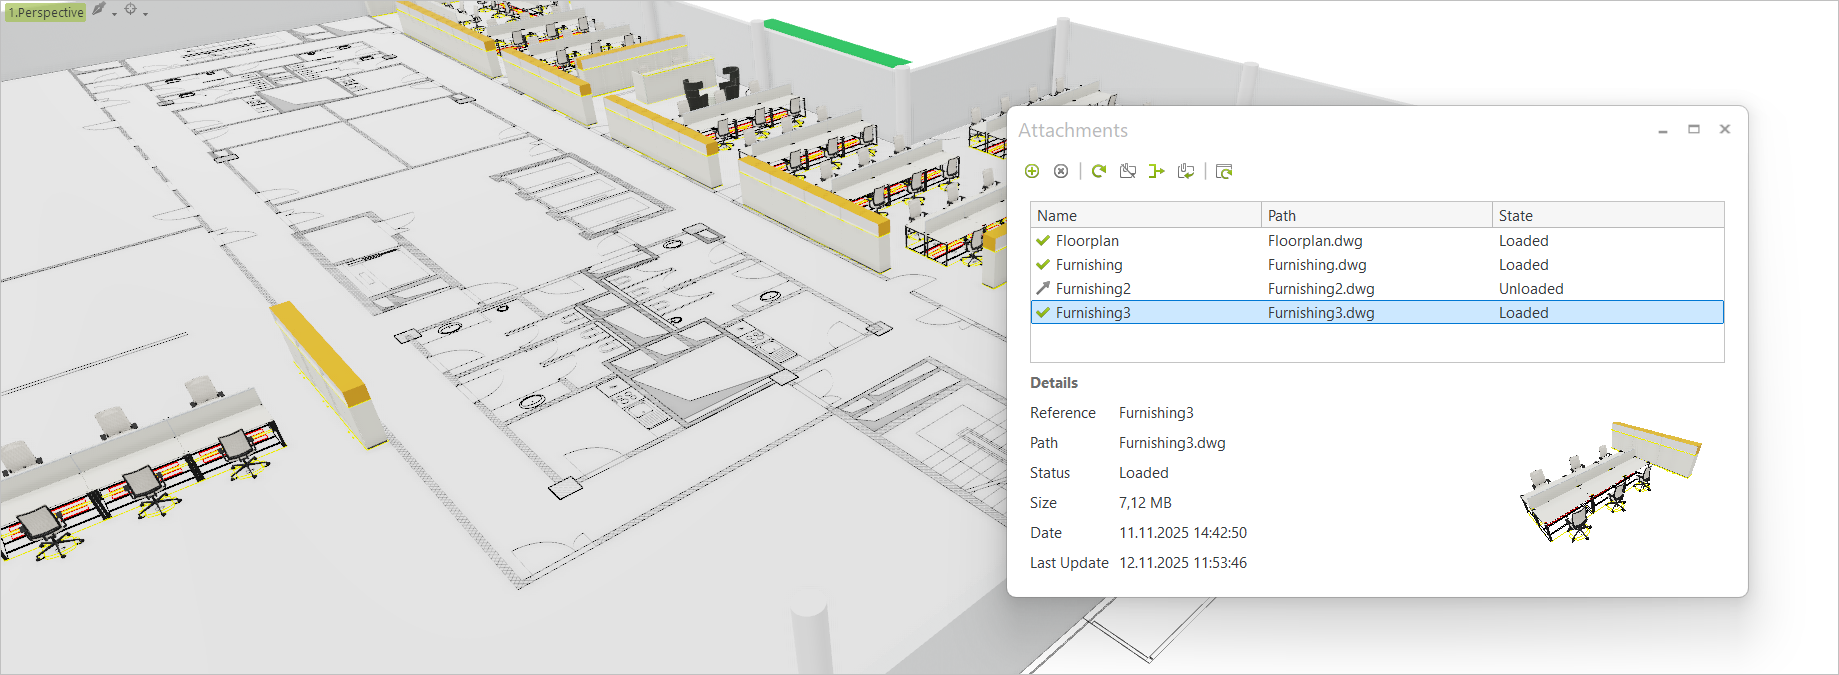Sort the list by the Path column header

(x=1377, y=215)
